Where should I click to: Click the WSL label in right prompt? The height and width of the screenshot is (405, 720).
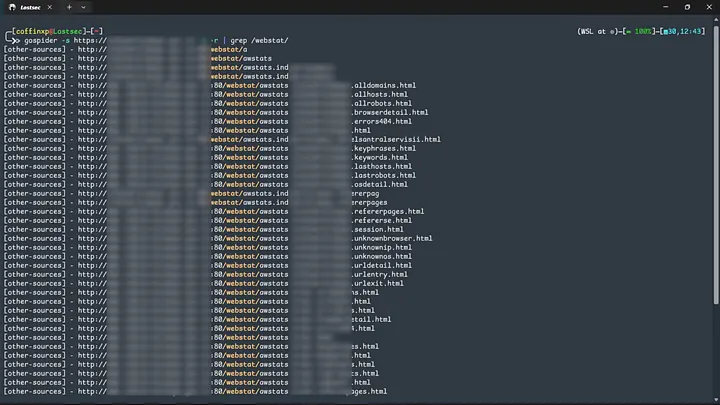[587, 31]
